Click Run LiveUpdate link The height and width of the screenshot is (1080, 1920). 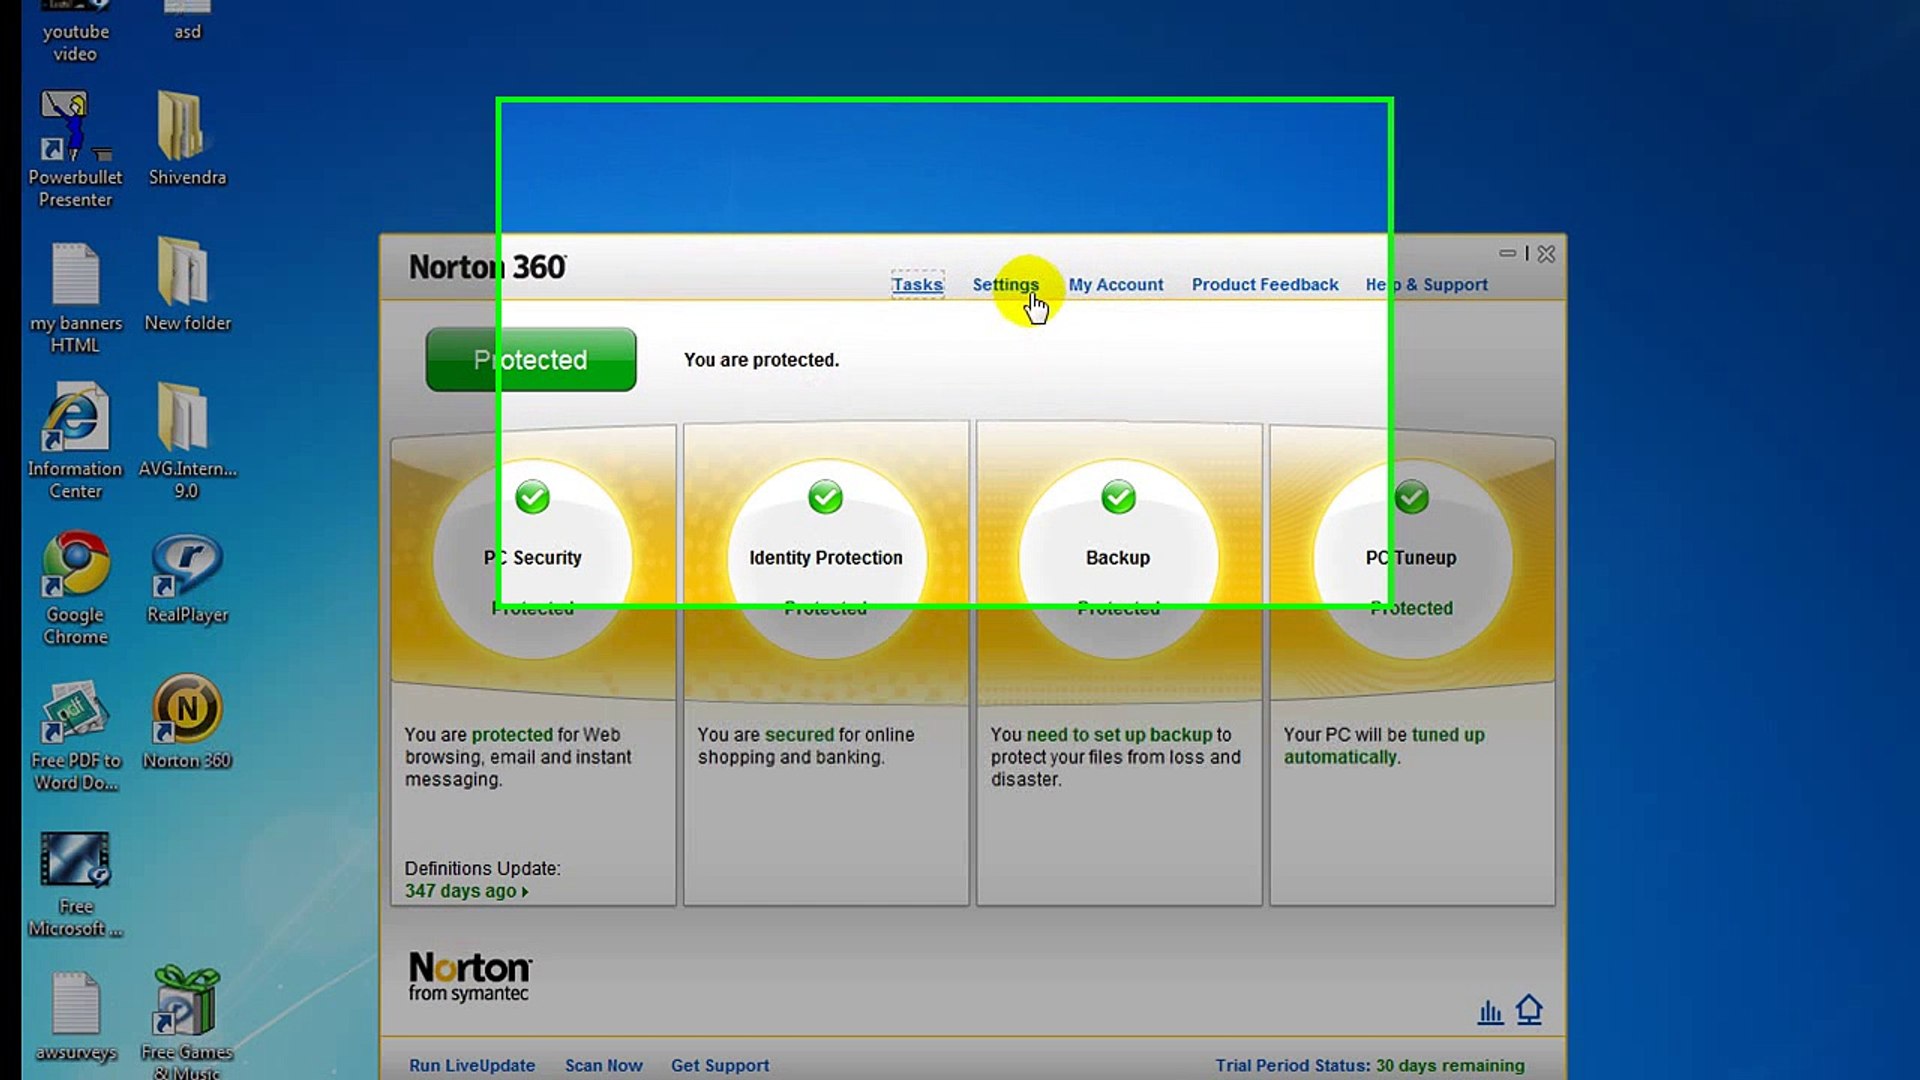472,1066
